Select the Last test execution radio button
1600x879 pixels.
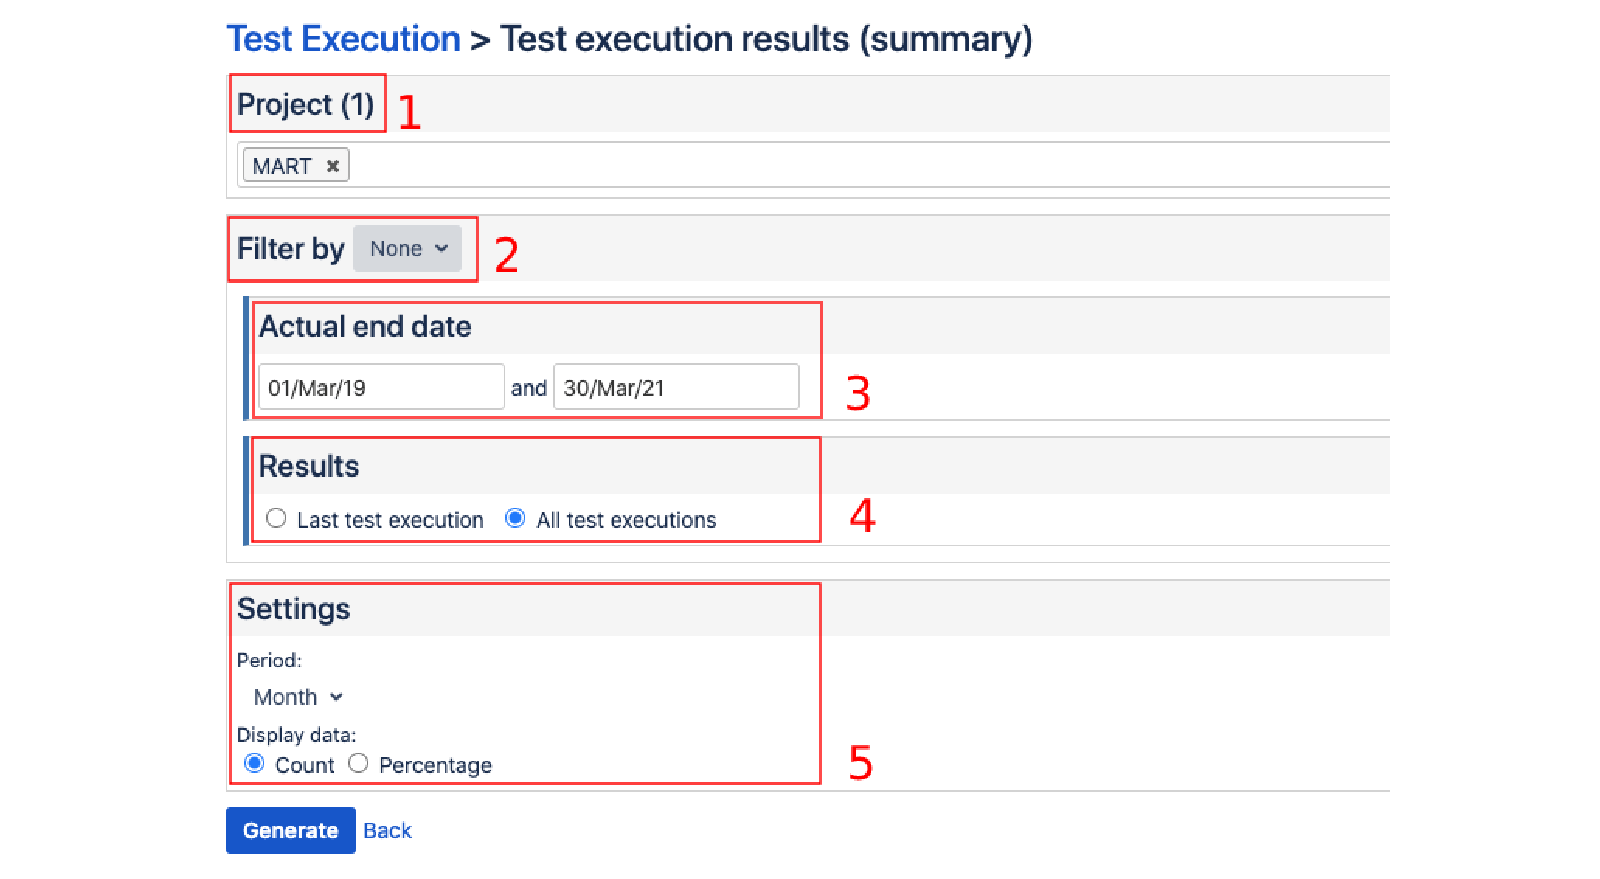coord(276,518)
